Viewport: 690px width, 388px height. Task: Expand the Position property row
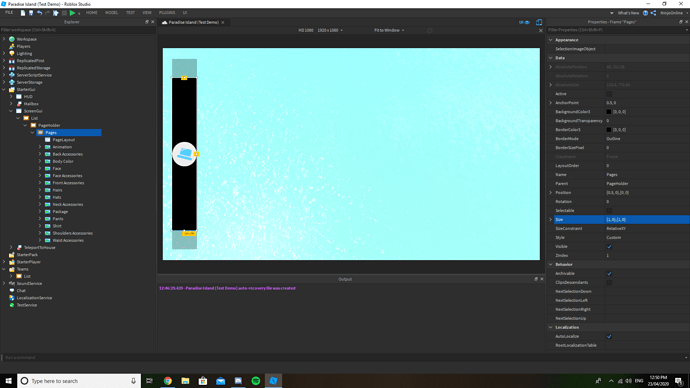click(x=551, y=192)
